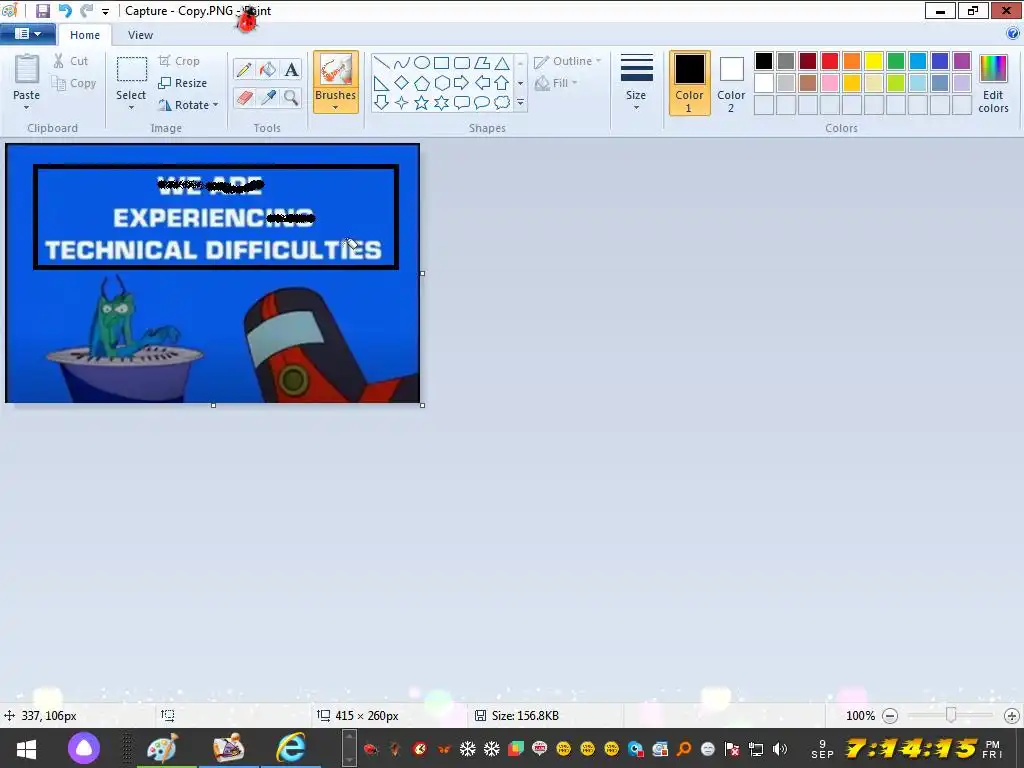Expand the Brushes dropdown arrow
The height and width of the screenshot is (768, 1024).
(335, 108)
